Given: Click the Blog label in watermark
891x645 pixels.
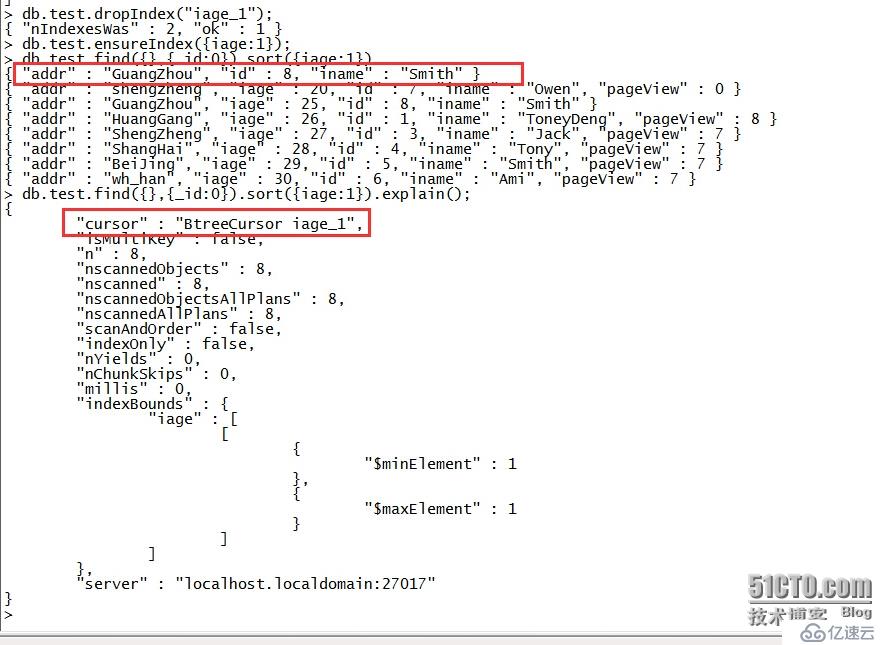Looking at the screenshot, I should [856, 613].
